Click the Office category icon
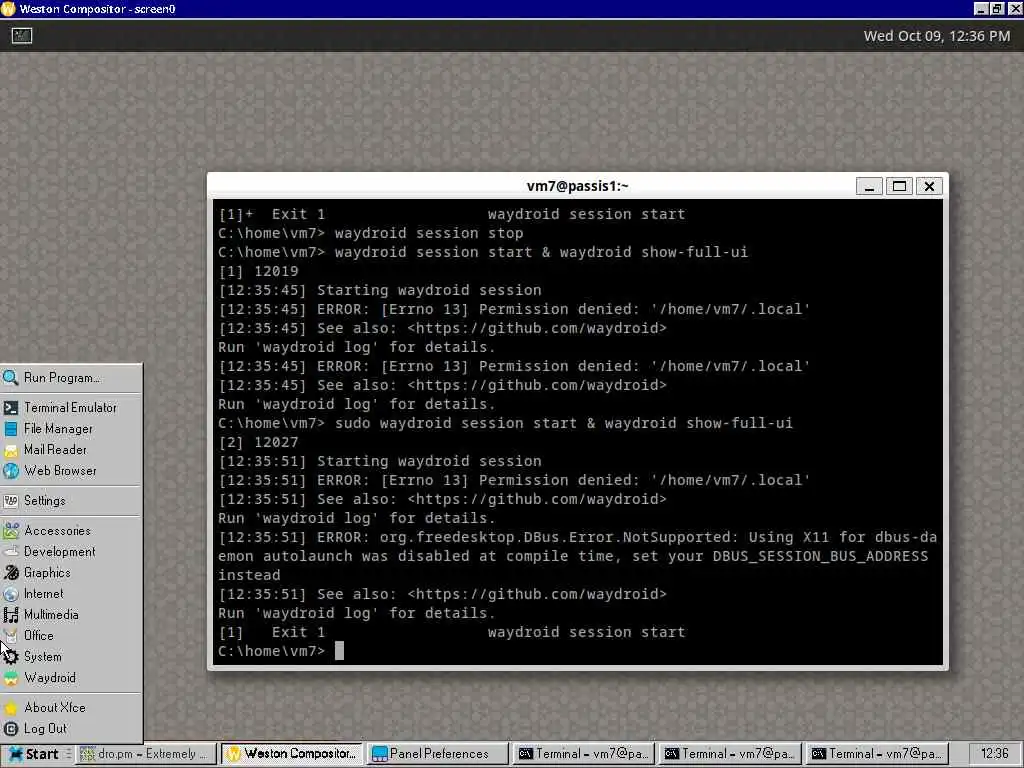 tap(10, 635)
